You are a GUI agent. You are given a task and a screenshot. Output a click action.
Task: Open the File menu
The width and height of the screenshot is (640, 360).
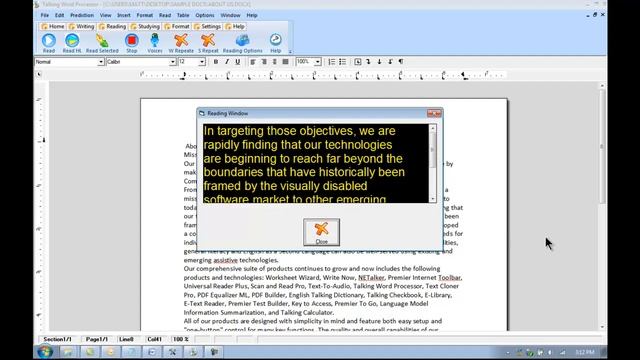(x=44, y=15)
